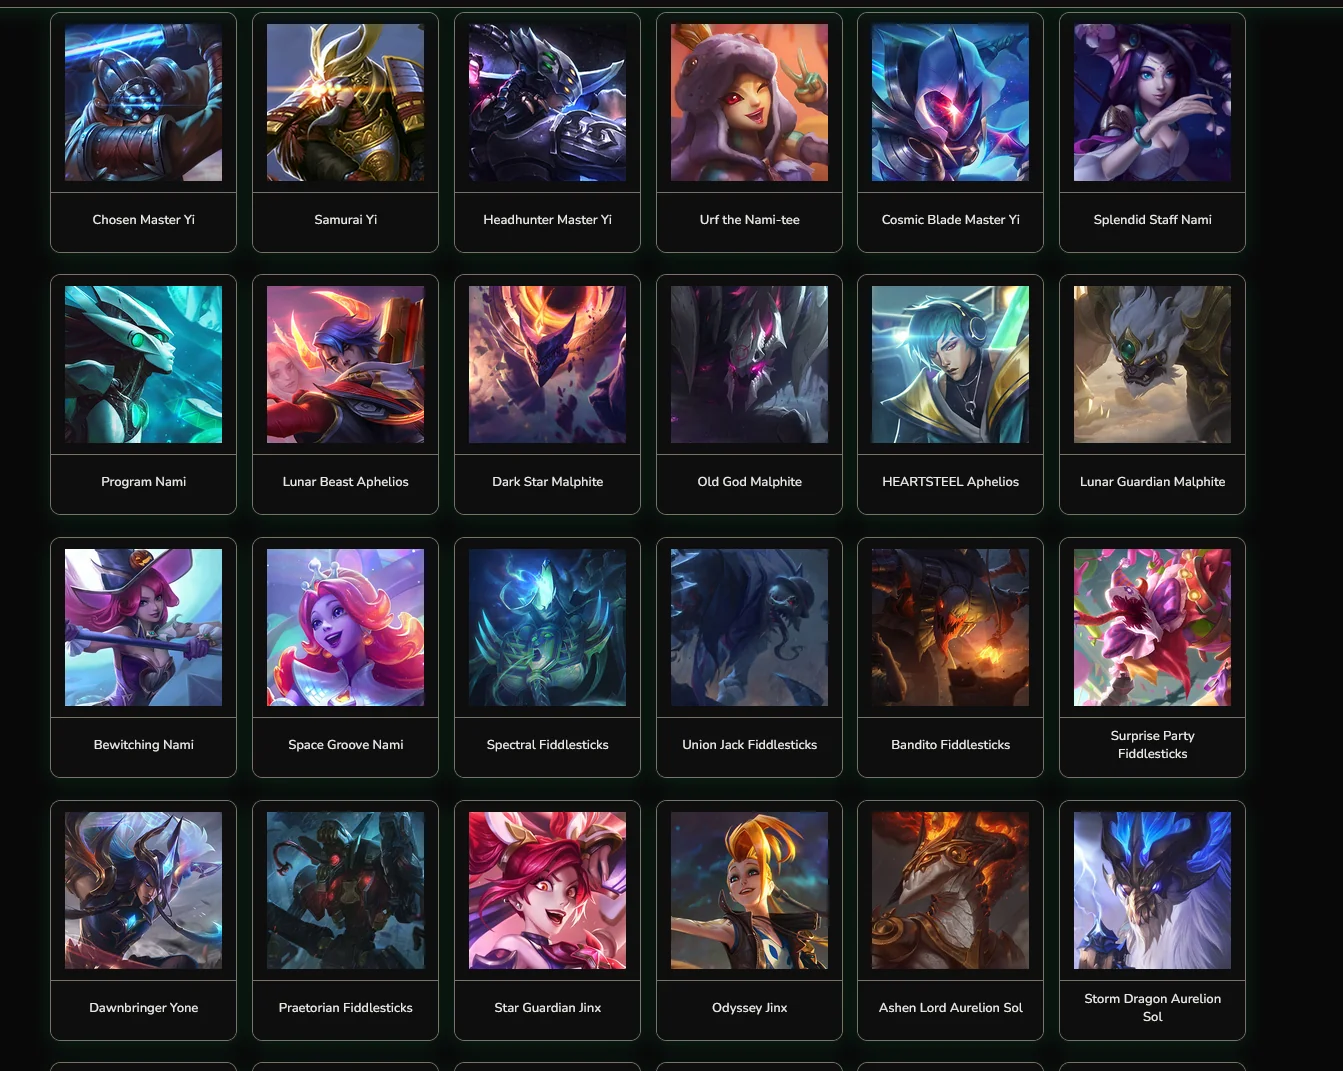Click the Surprise Party Fiddlesticks label
The image size is (1343, 1071).
pos(1152,745)
